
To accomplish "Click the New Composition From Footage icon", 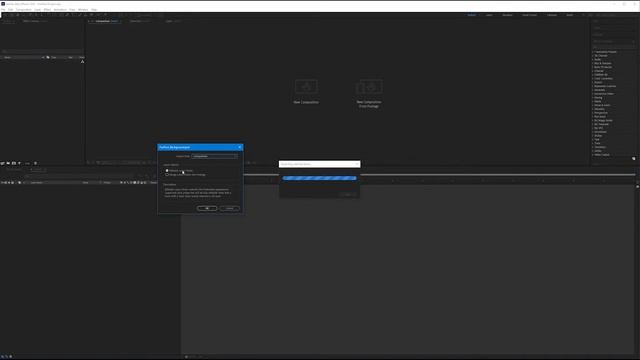I will [369, 87].
